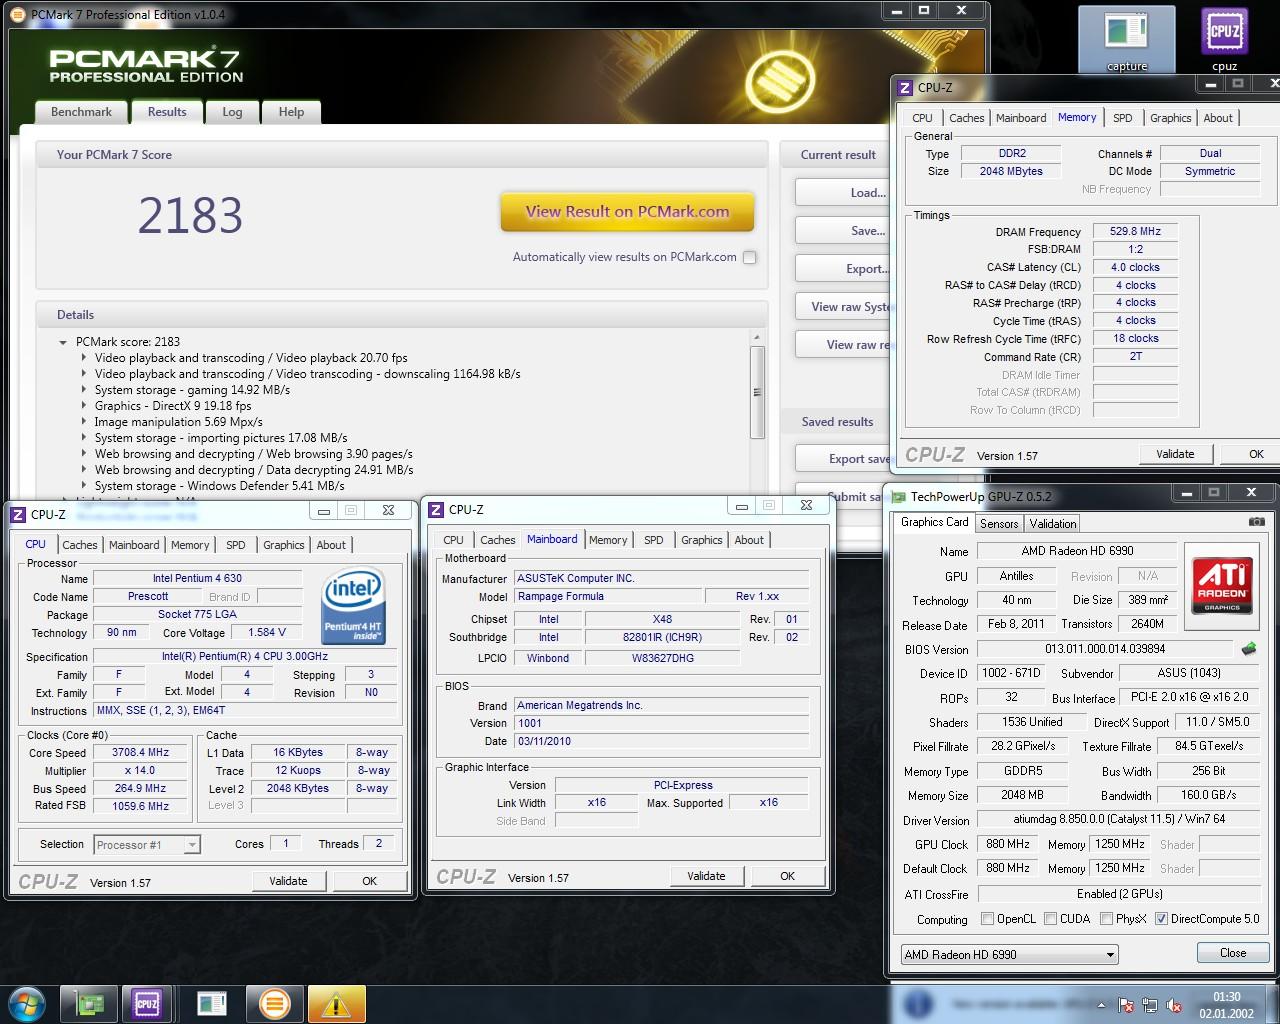
Task: Click the Intel Pentium 4 HT logo
Action: pos(353,607)
